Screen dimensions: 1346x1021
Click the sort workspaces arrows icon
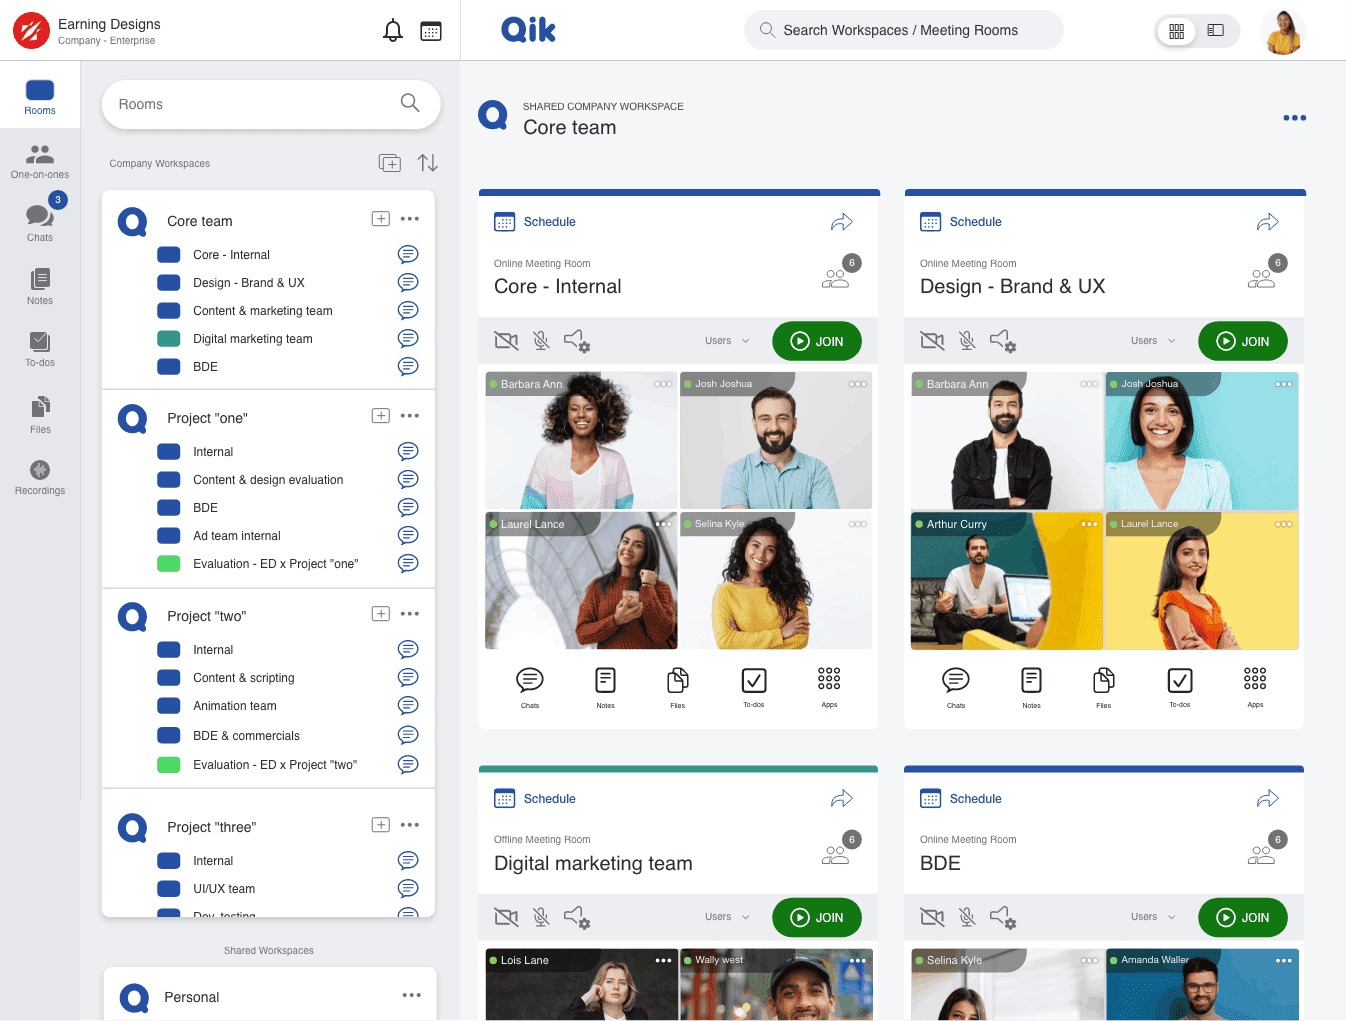click(428, 163)
